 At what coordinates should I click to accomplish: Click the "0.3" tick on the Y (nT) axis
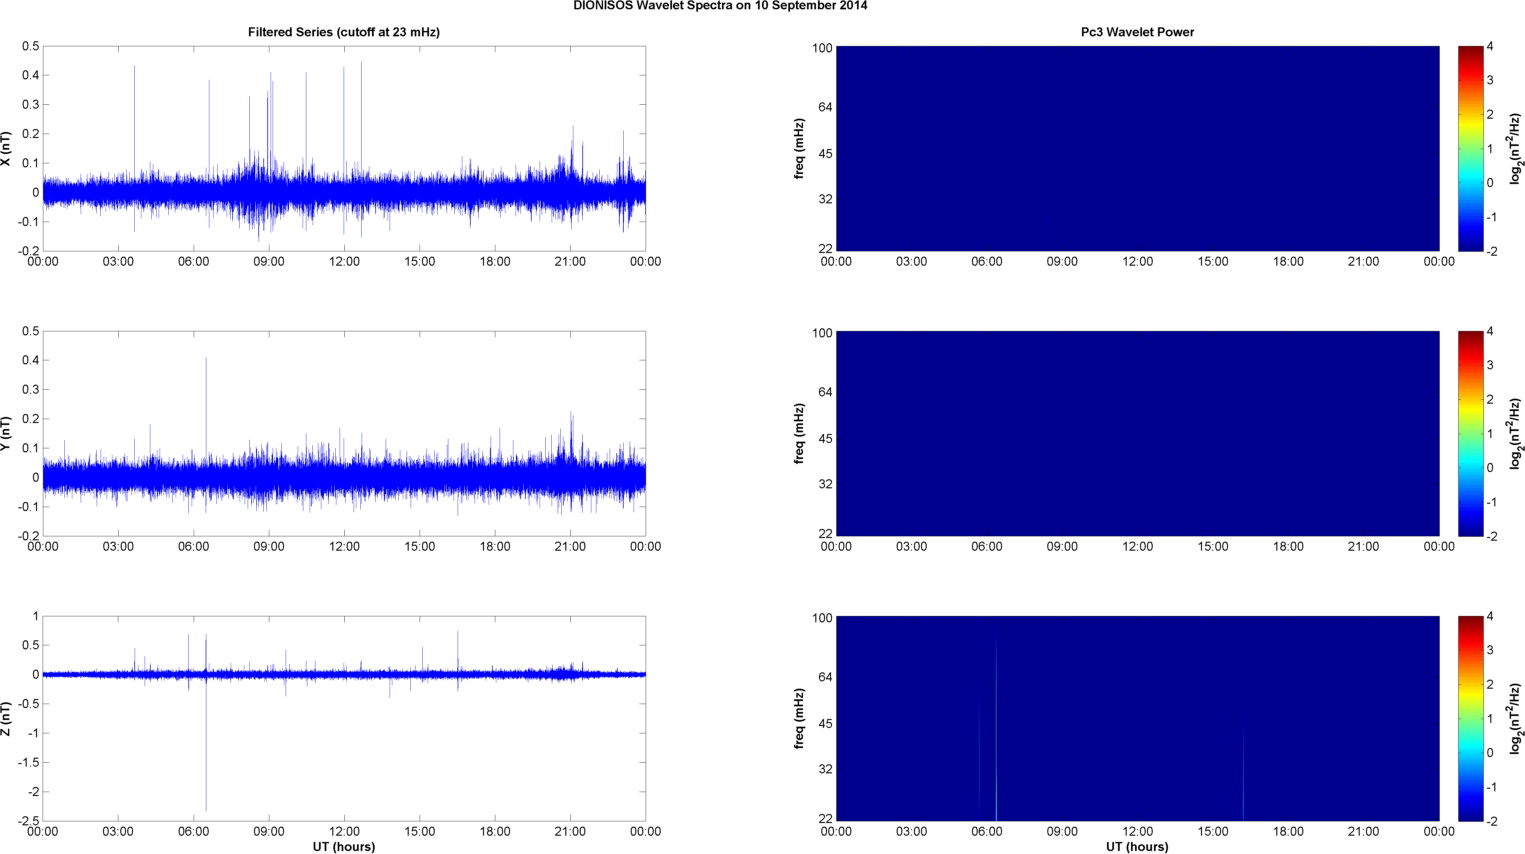31,390
